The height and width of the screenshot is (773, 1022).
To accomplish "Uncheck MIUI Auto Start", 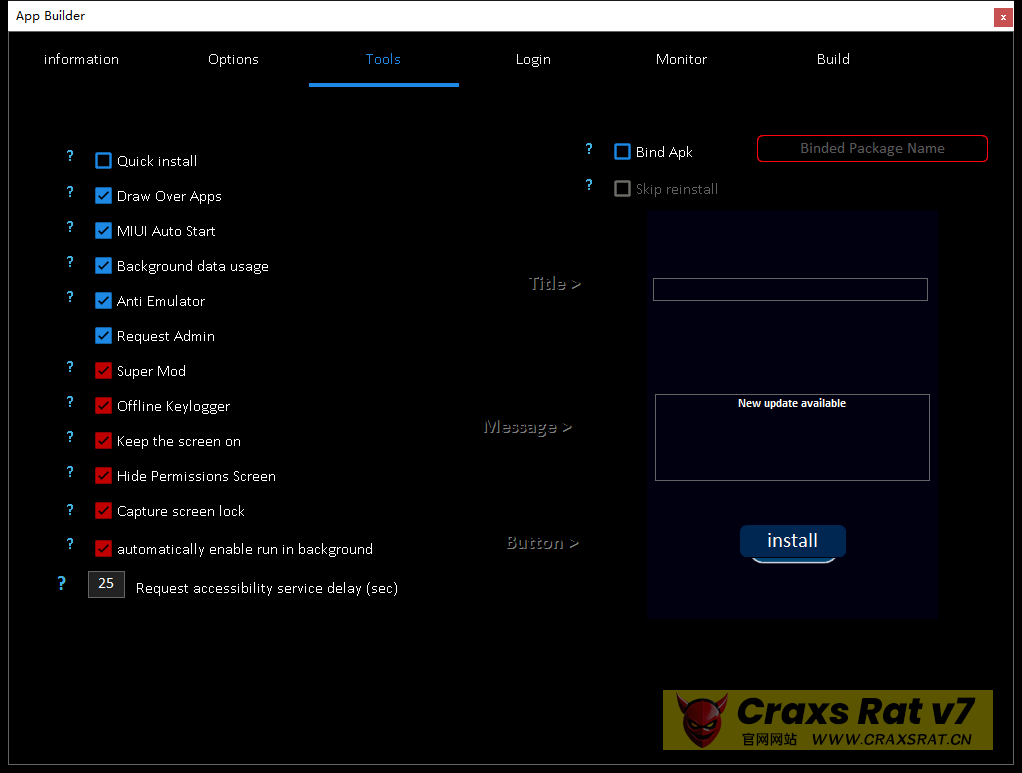I will click(103, 230).
